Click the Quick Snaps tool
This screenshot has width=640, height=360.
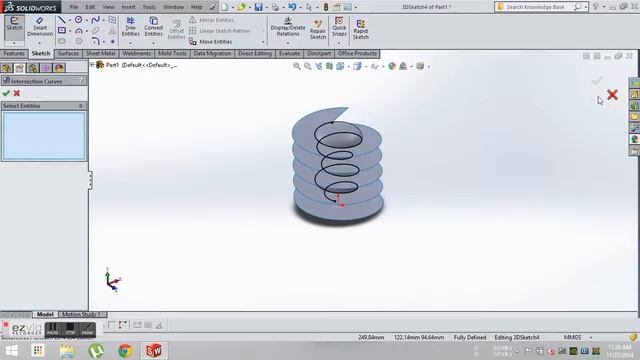339,27
